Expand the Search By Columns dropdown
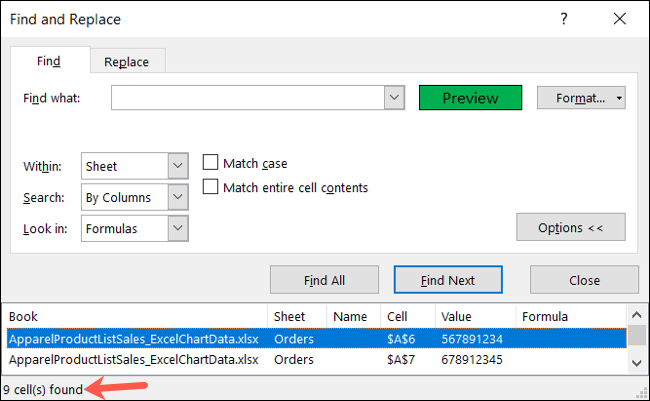Viewport: 650px width, 401px height. click(178, 197)
